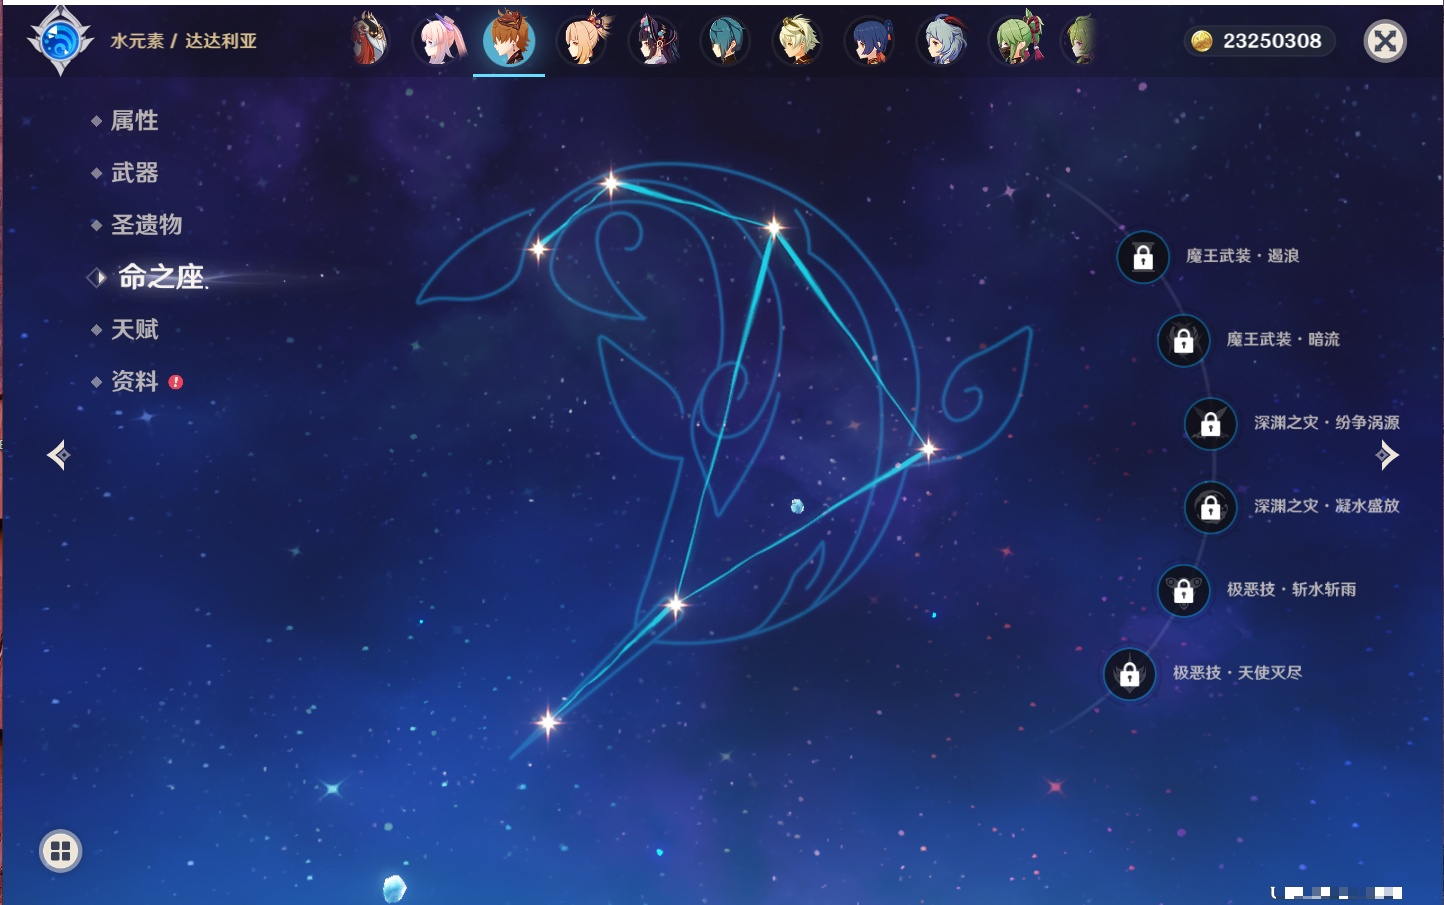
Task: Click the locked 深渊之灾·纷争涡源 constellation icon
Action: tap(1210, 424)
